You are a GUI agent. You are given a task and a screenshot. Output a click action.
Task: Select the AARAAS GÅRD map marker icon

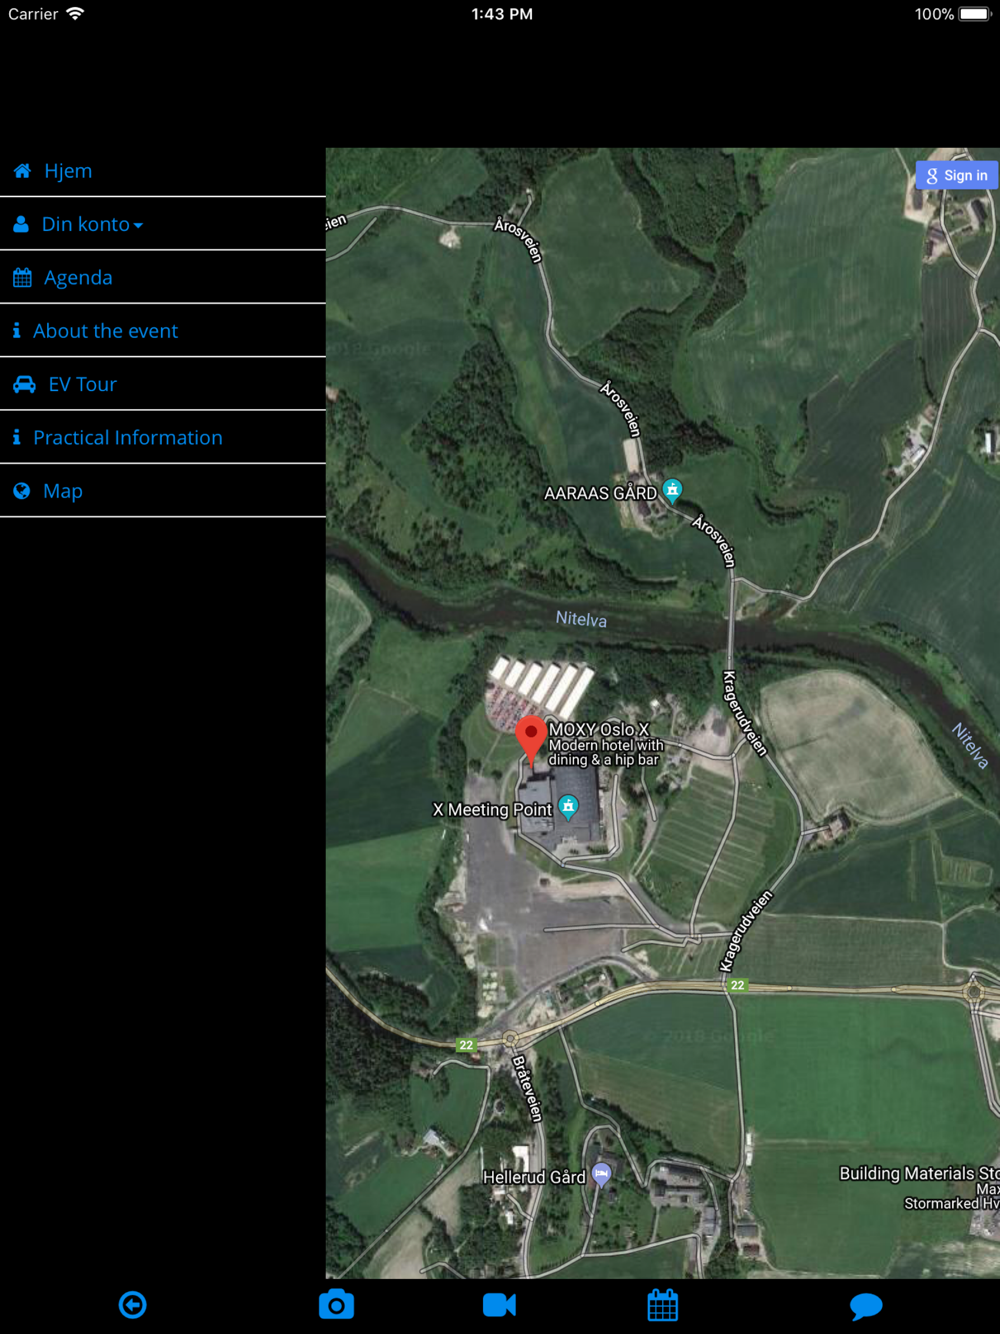pos(673,490)
